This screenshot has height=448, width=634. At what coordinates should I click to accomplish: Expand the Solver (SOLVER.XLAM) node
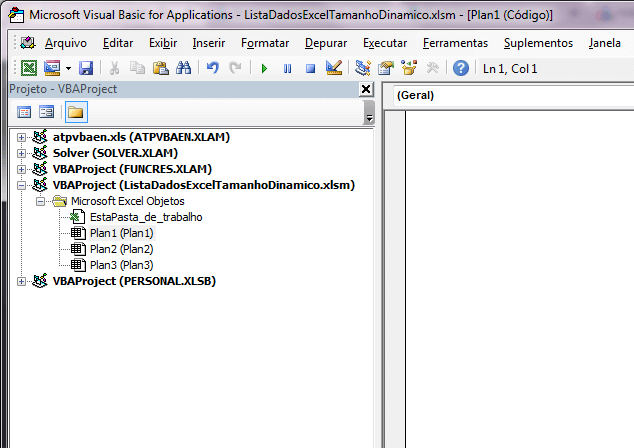(x=21, y=153)
